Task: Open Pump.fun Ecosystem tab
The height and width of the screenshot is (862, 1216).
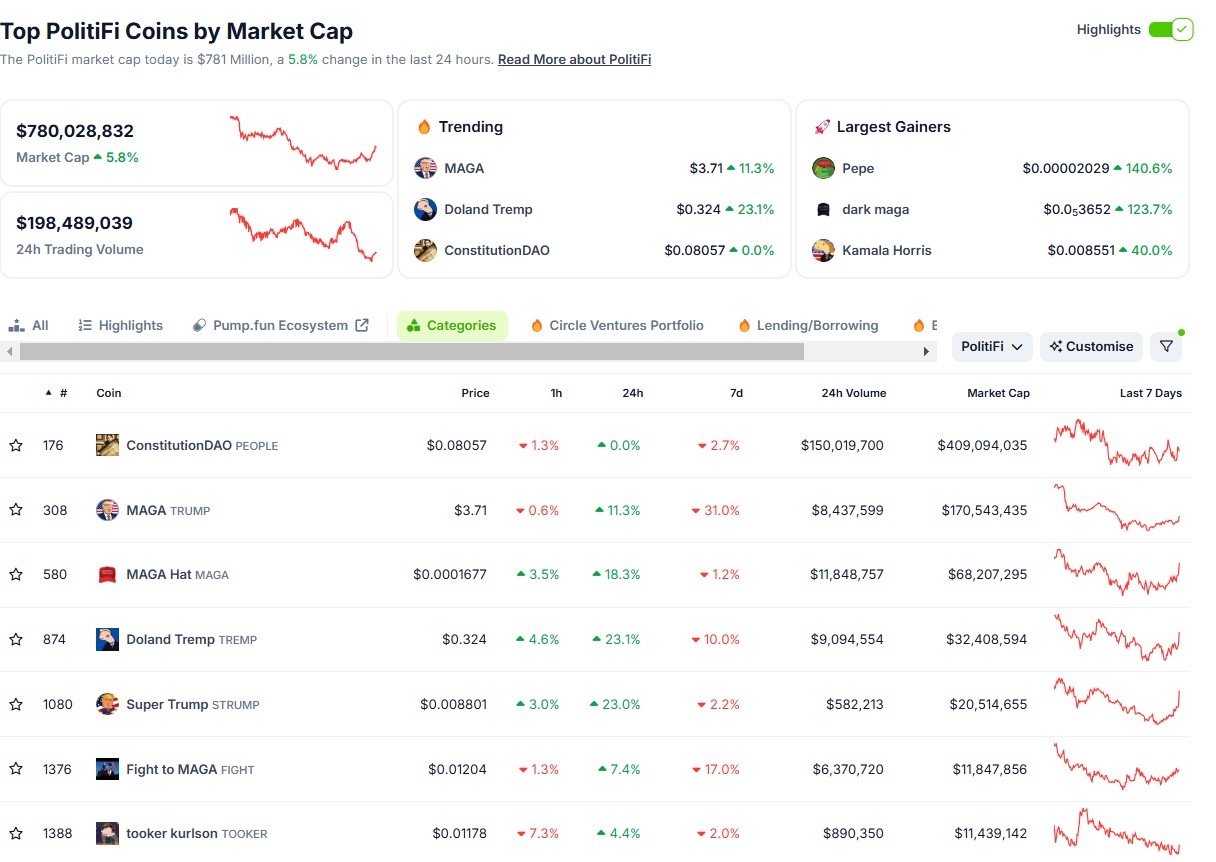Action: 281,325
